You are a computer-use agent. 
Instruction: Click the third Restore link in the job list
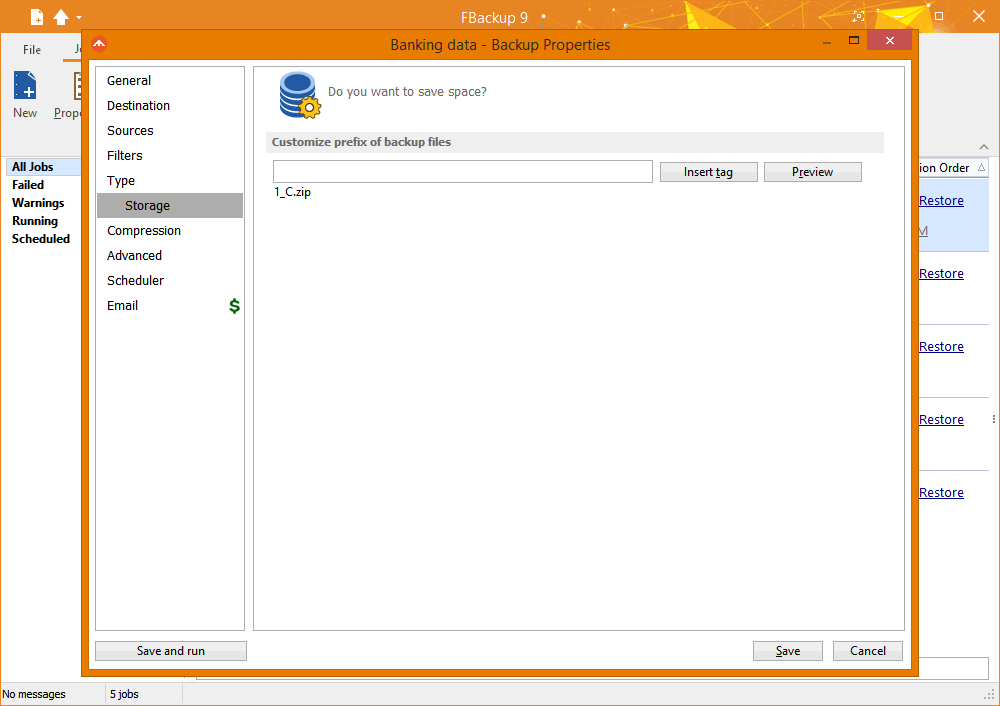pos(941,346)
